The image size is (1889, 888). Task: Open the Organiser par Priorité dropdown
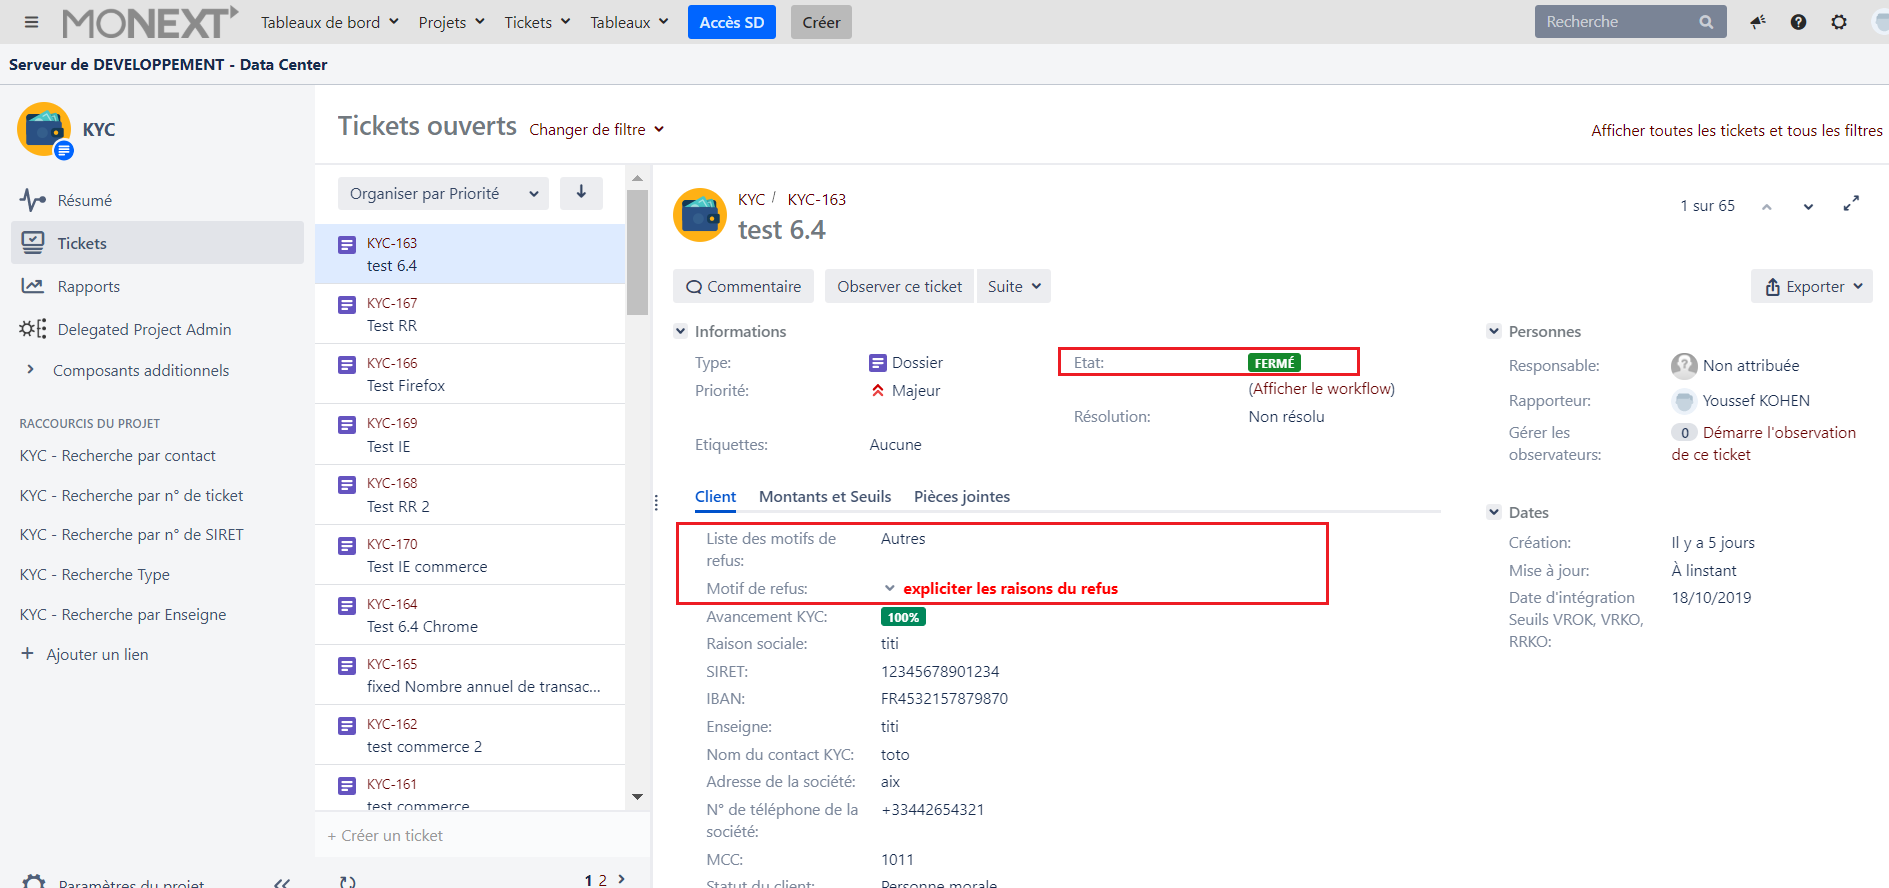(444, 193)
